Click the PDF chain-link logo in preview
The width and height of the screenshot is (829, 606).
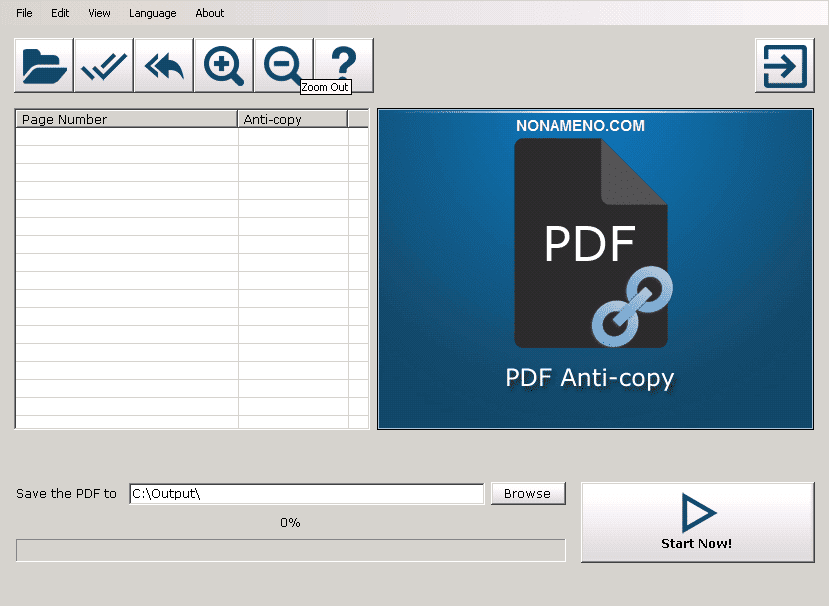tap(592, 245)
